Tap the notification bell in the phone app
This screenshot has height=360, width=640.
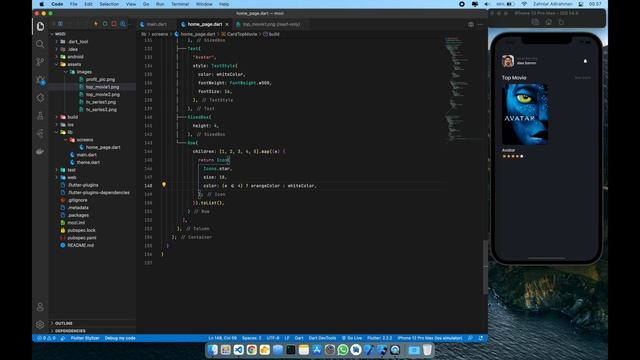[585, 61]
